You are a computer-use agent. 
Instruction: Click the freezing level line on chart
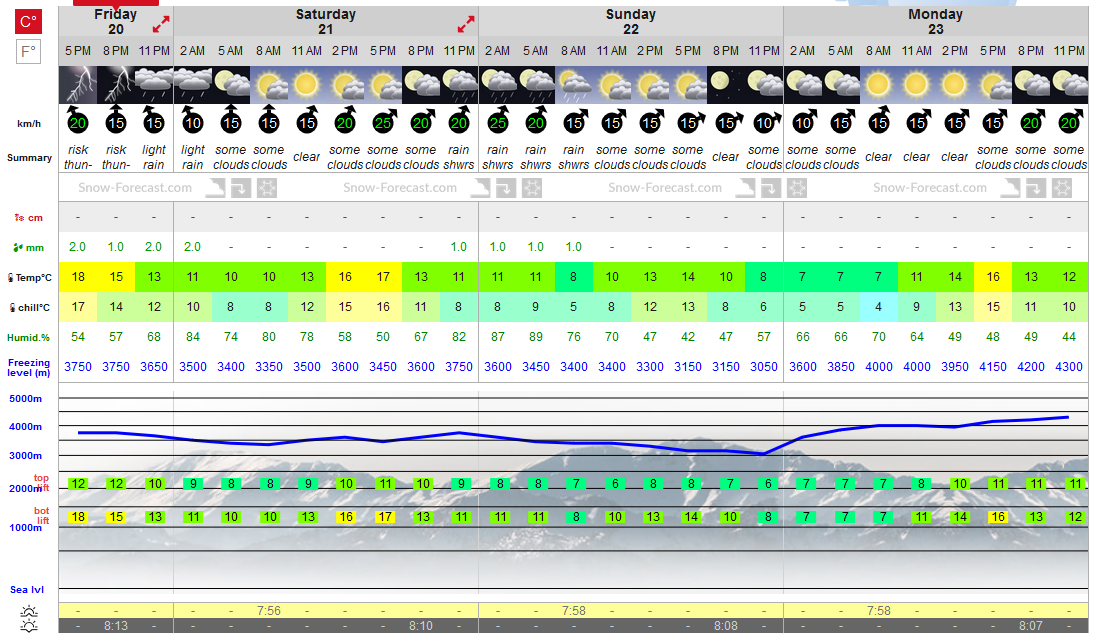573,442
